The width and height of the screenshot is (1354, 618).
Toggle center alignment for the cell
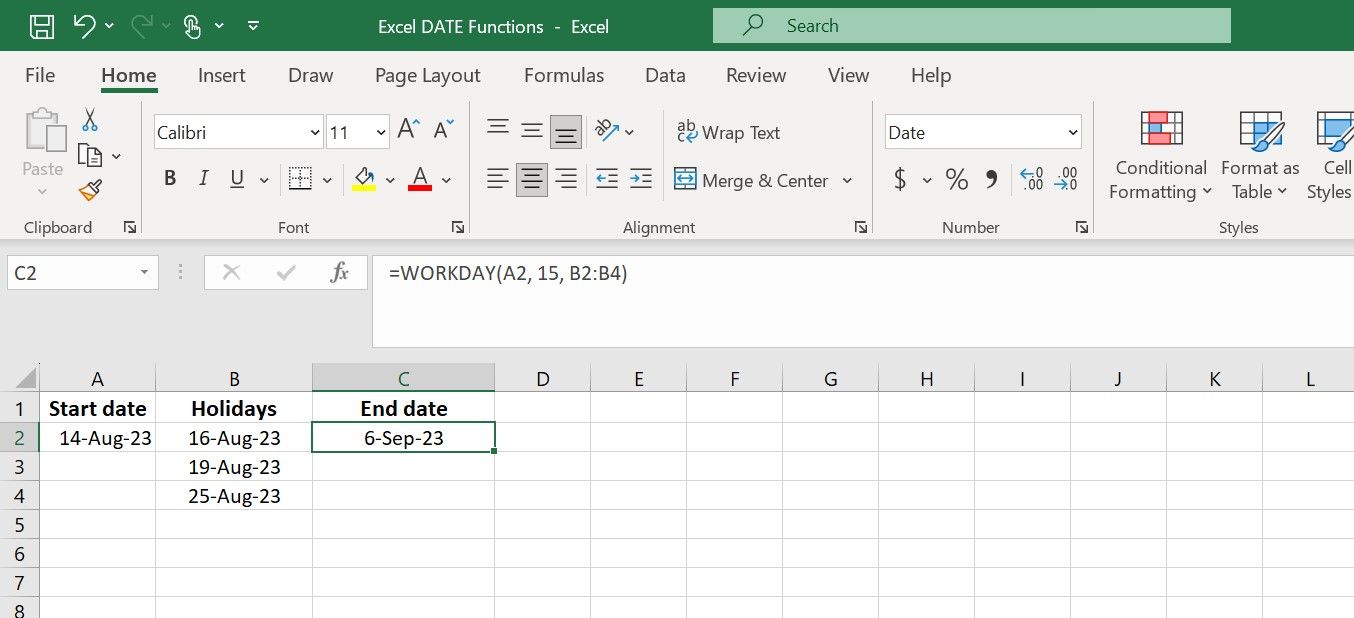click(x=531, y=179)
